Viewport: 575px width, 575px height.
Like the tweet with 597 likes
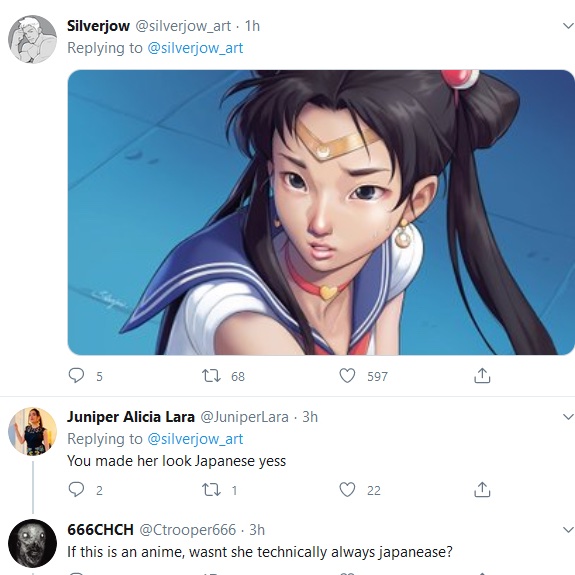347,376
